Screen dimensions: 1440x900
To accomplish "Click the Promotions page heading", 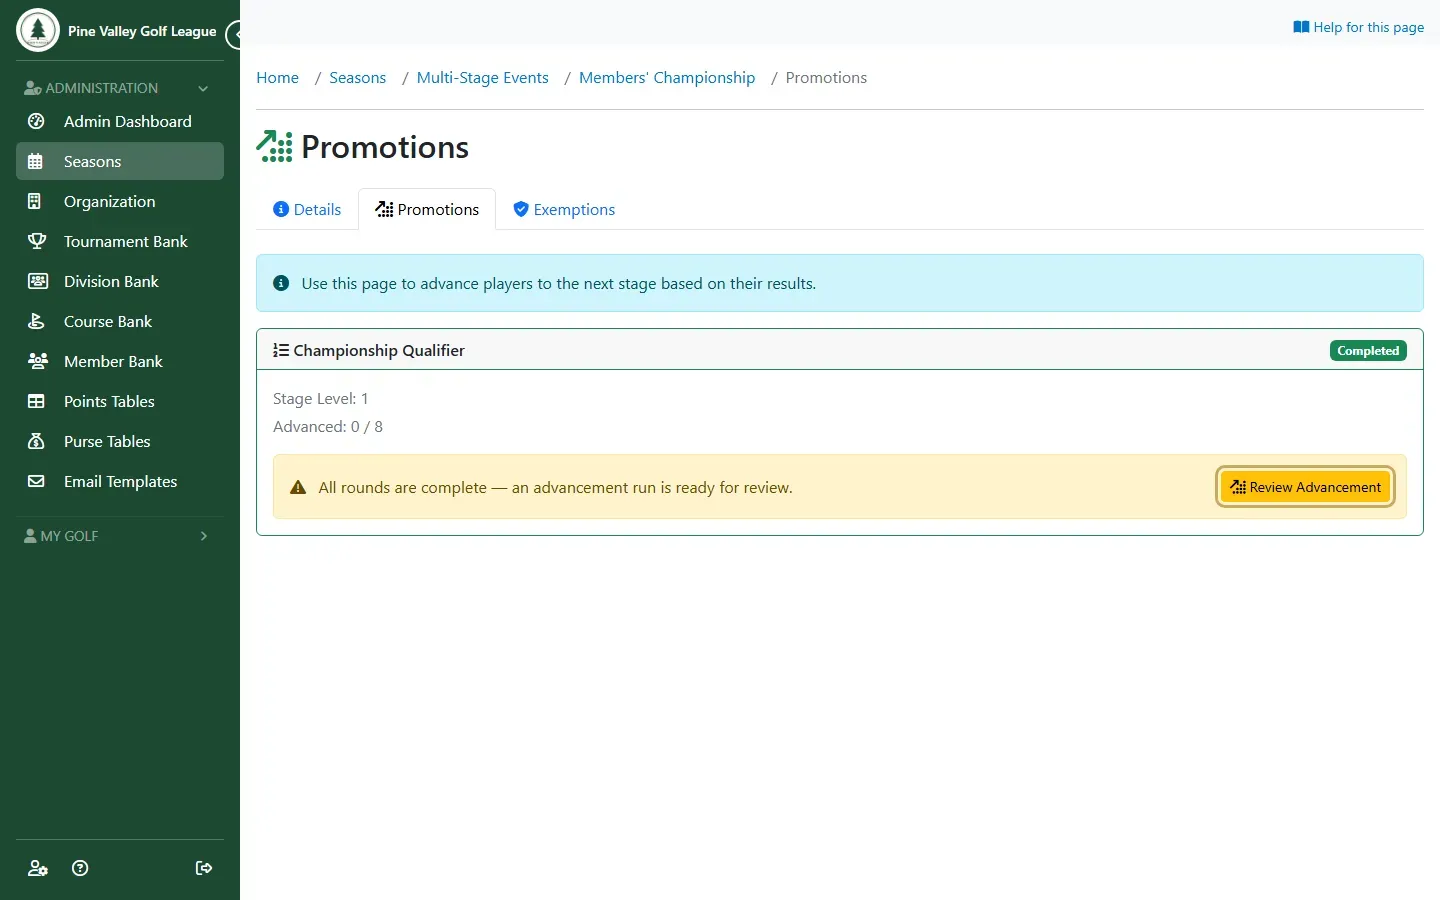I will (385, 147).
